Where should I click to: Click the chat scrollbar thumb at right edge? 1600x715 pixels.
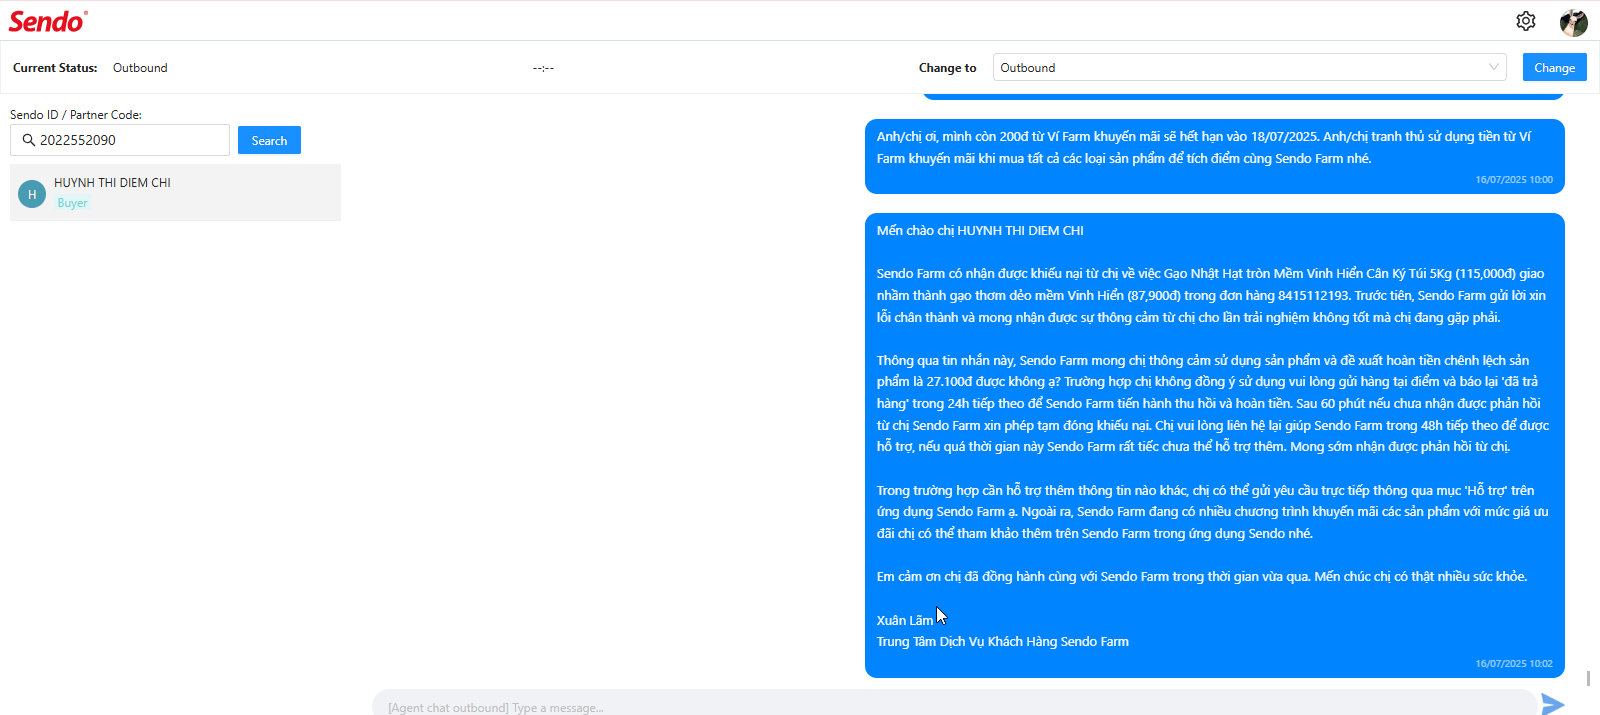(x=1588, y=678)
